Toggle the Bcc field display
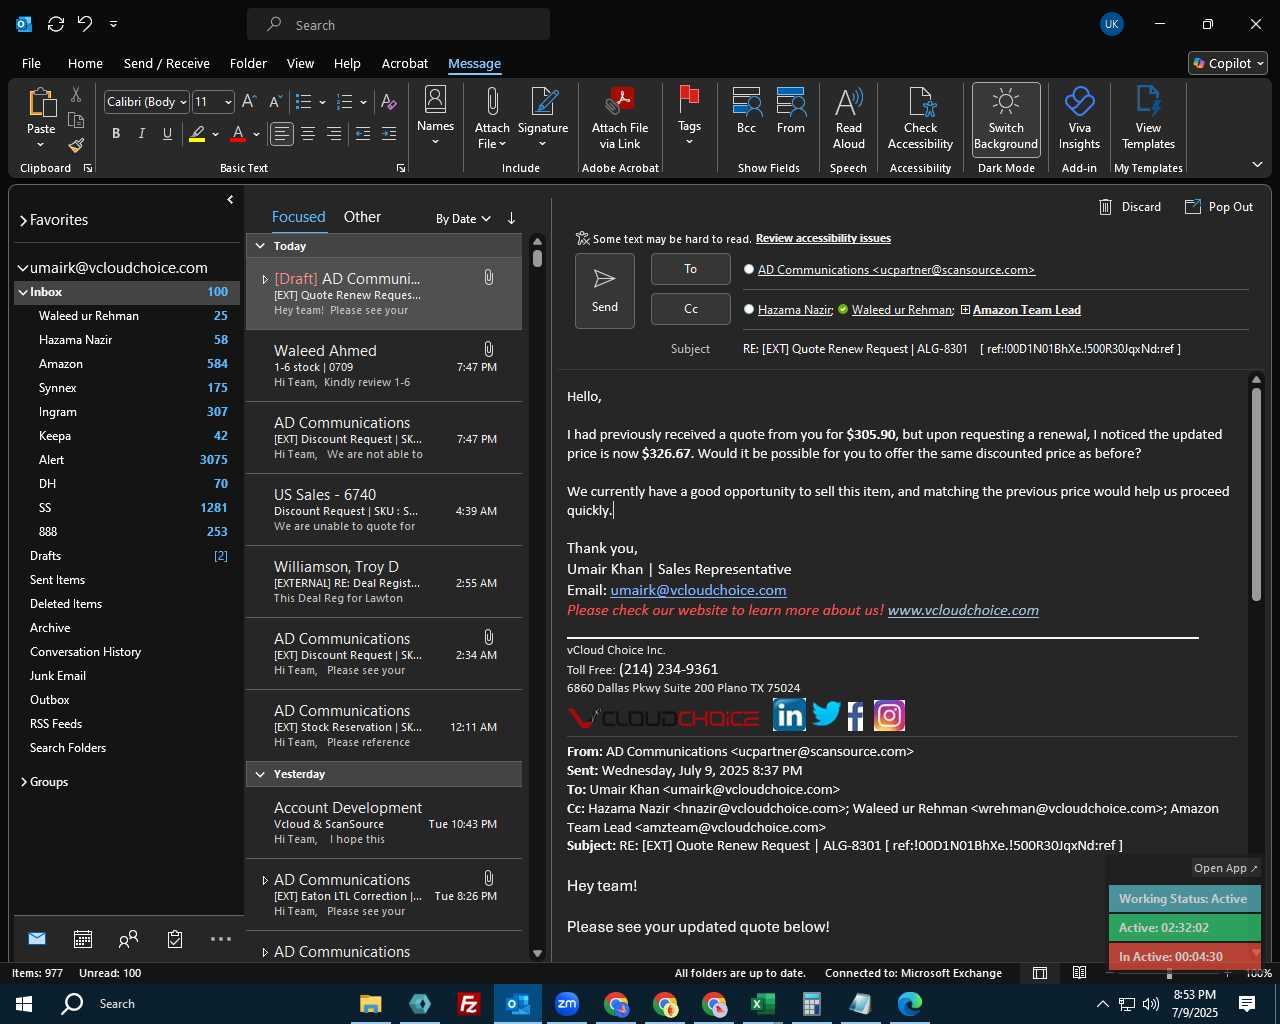 point(746,112)
